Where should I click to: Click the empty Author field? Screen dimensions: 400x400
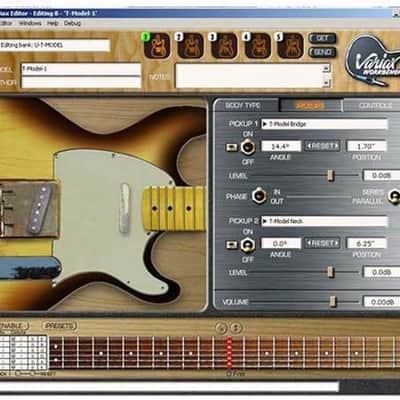pyautogui.click(x=81, y=82)
